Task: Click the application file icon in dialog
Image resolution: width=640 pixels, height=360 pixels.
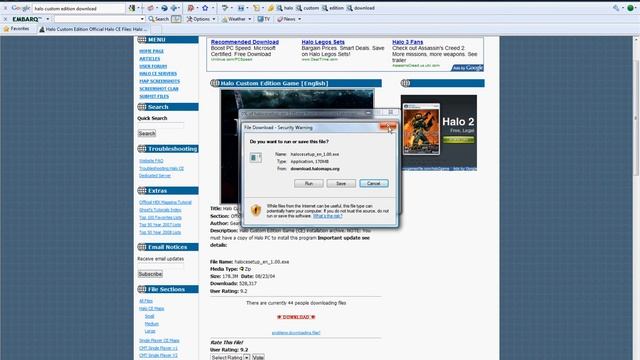Action: pyautogui.click(x=256, y=158)
